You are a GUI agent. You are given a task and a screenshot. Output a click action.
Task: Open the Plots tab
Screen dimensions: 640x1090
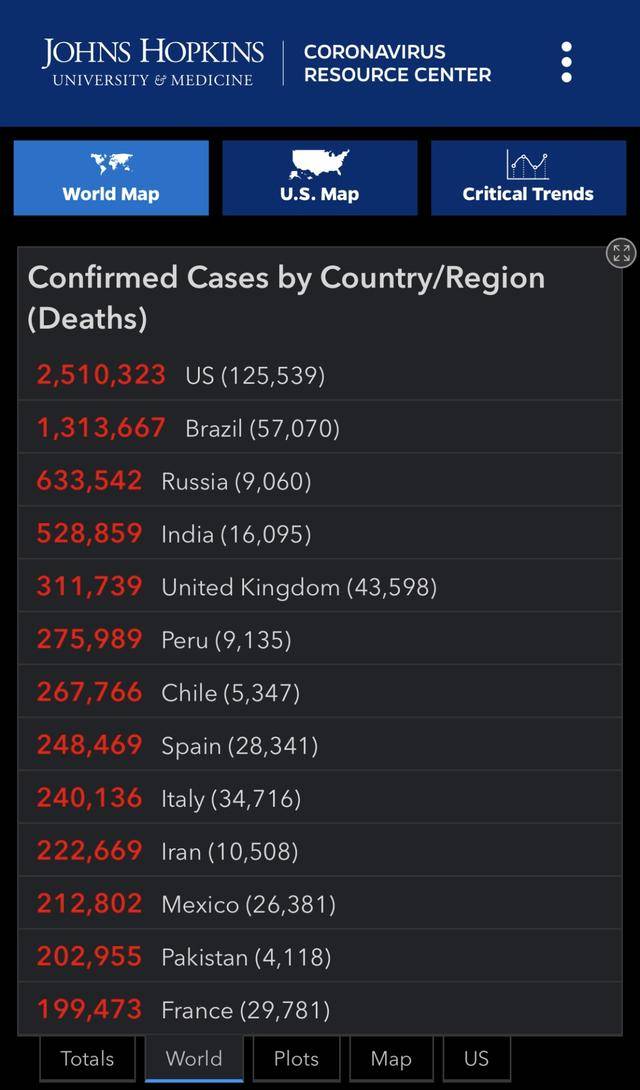click(x=296, y=1058)
